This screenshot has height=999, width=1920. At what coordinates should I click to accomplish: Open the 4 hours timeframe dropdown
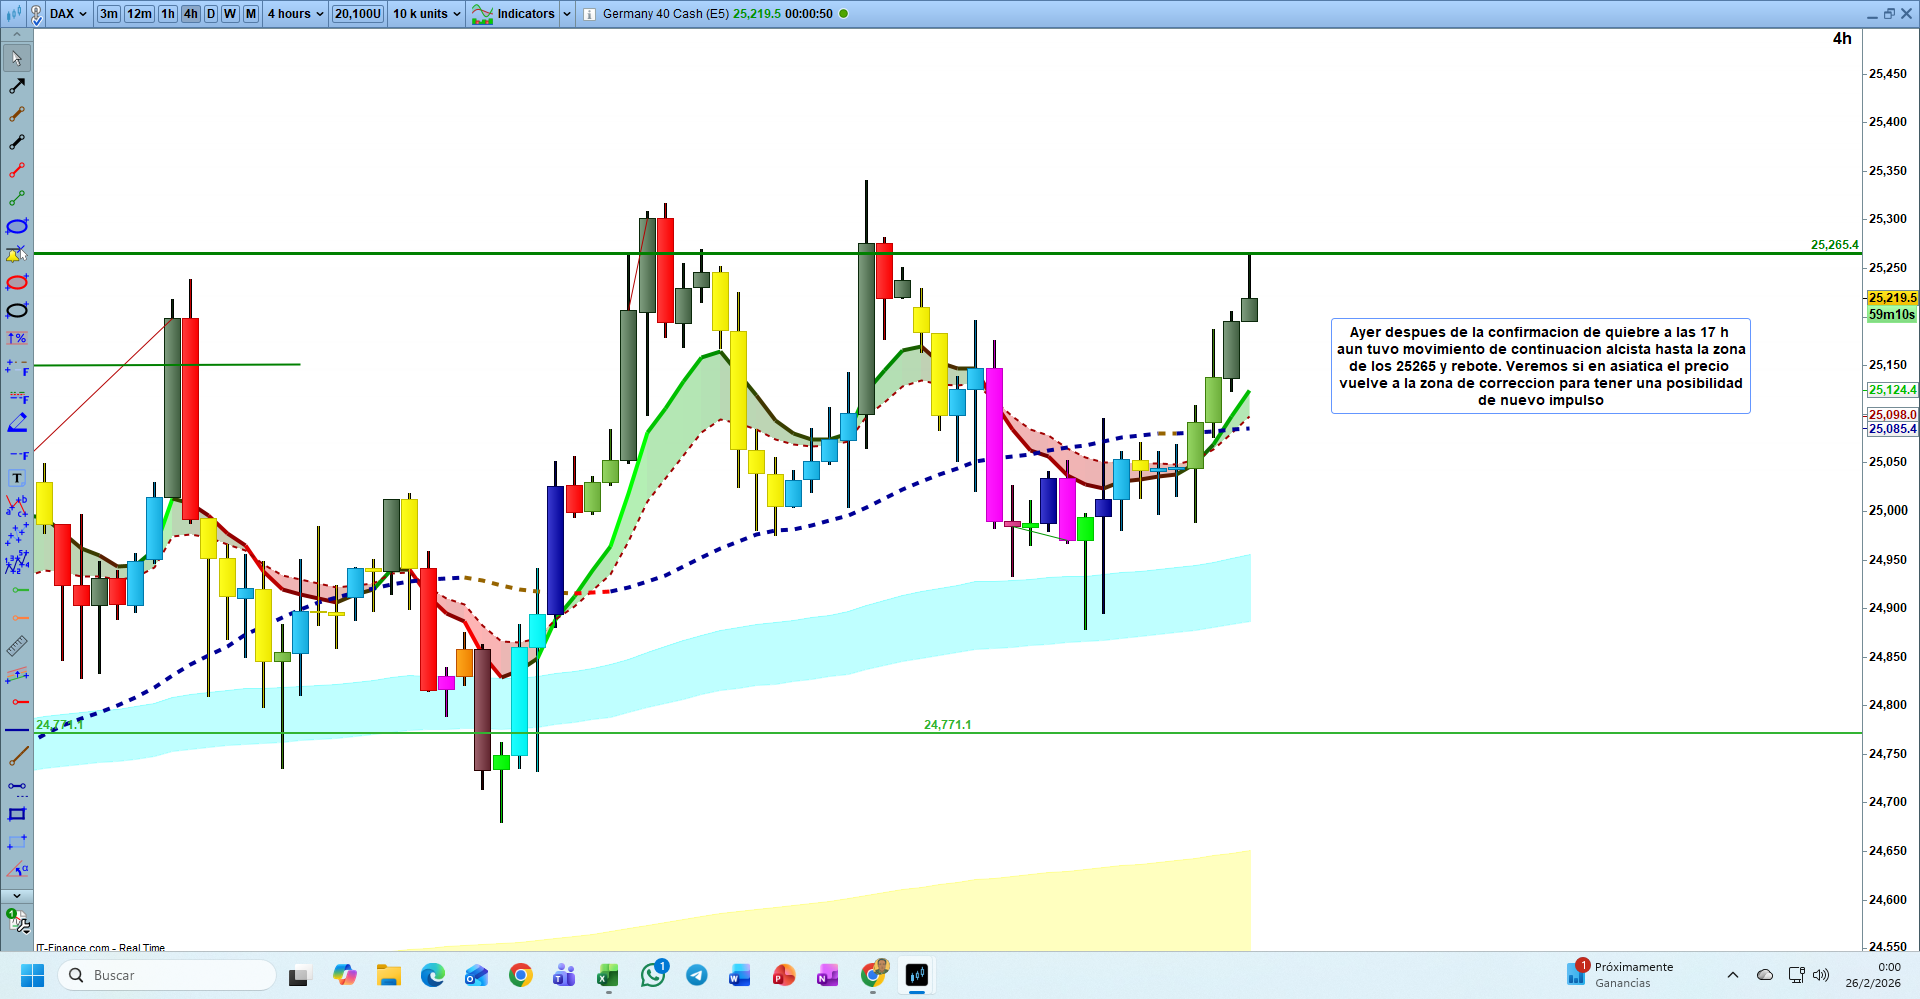[x=295, y=14]
